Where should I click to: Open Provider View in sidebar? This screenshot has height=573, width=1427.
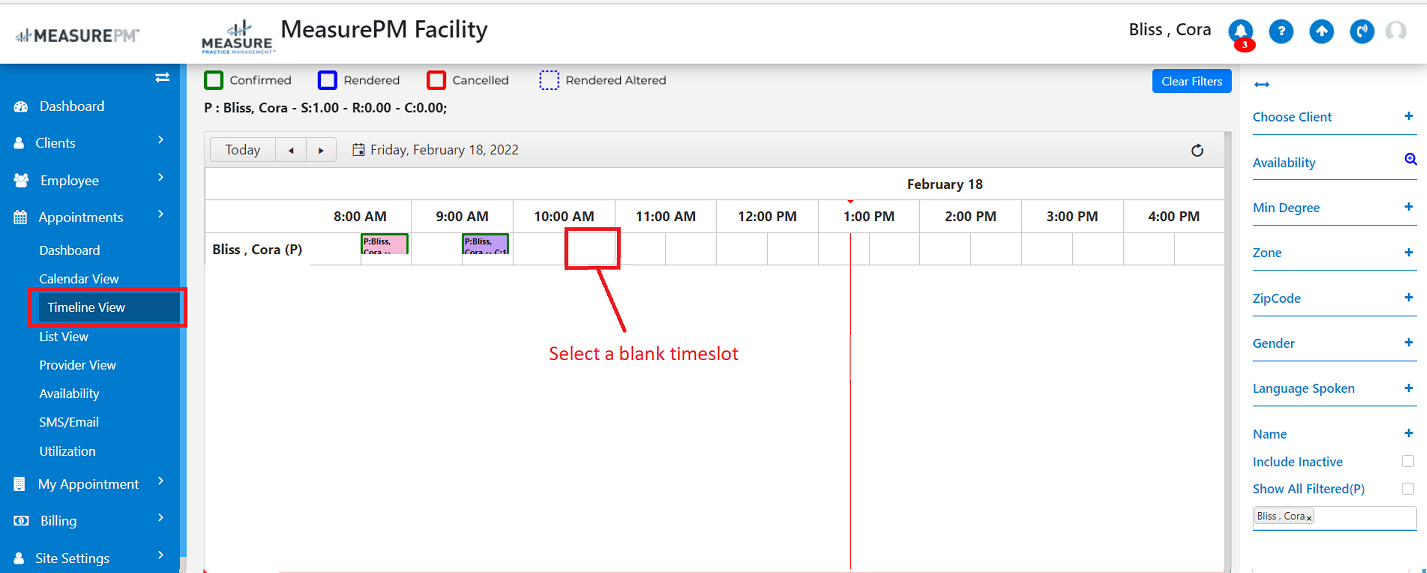click(78, 365)
